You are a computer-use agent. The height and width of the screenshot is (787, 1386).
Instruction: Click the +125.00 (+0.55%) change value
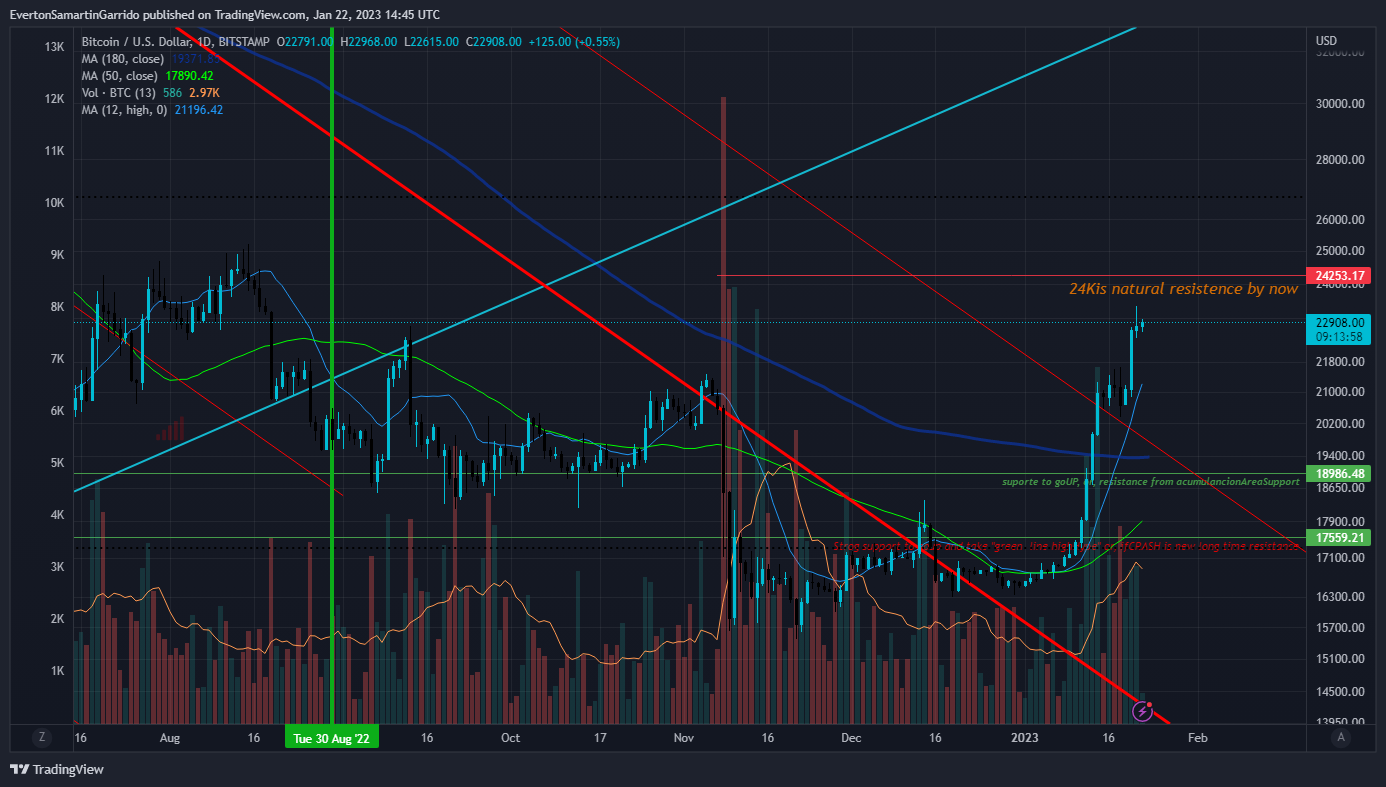click(x=574, y=42)
